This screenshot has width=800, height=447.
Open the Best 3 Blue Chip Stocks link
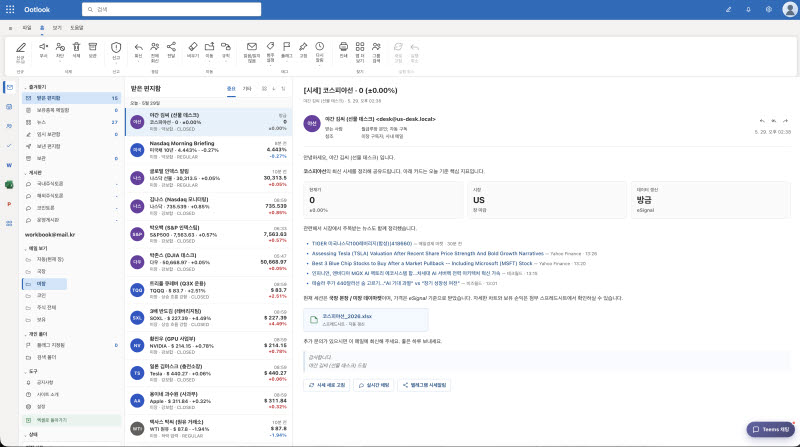coord(422,263)
